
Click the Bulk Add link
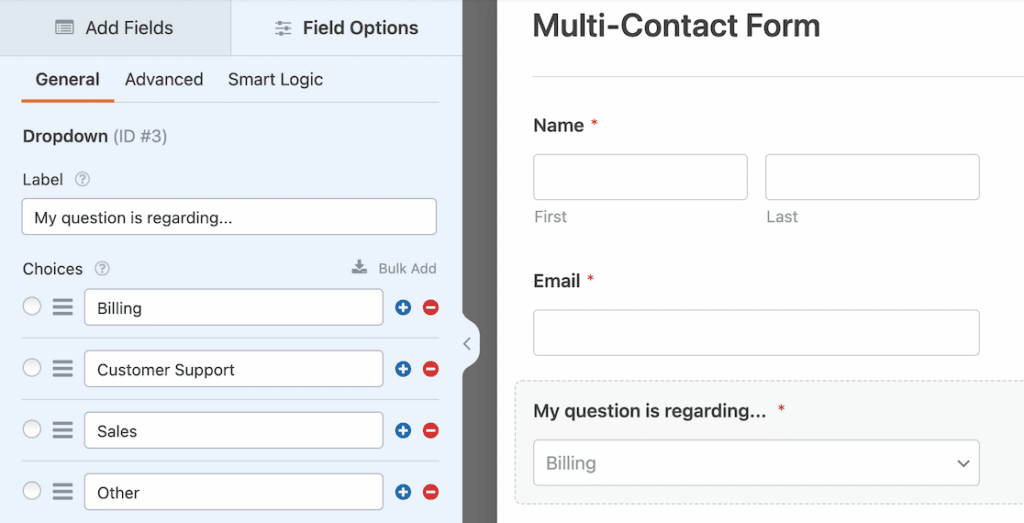pyautogui.click(x=395, y=268)
